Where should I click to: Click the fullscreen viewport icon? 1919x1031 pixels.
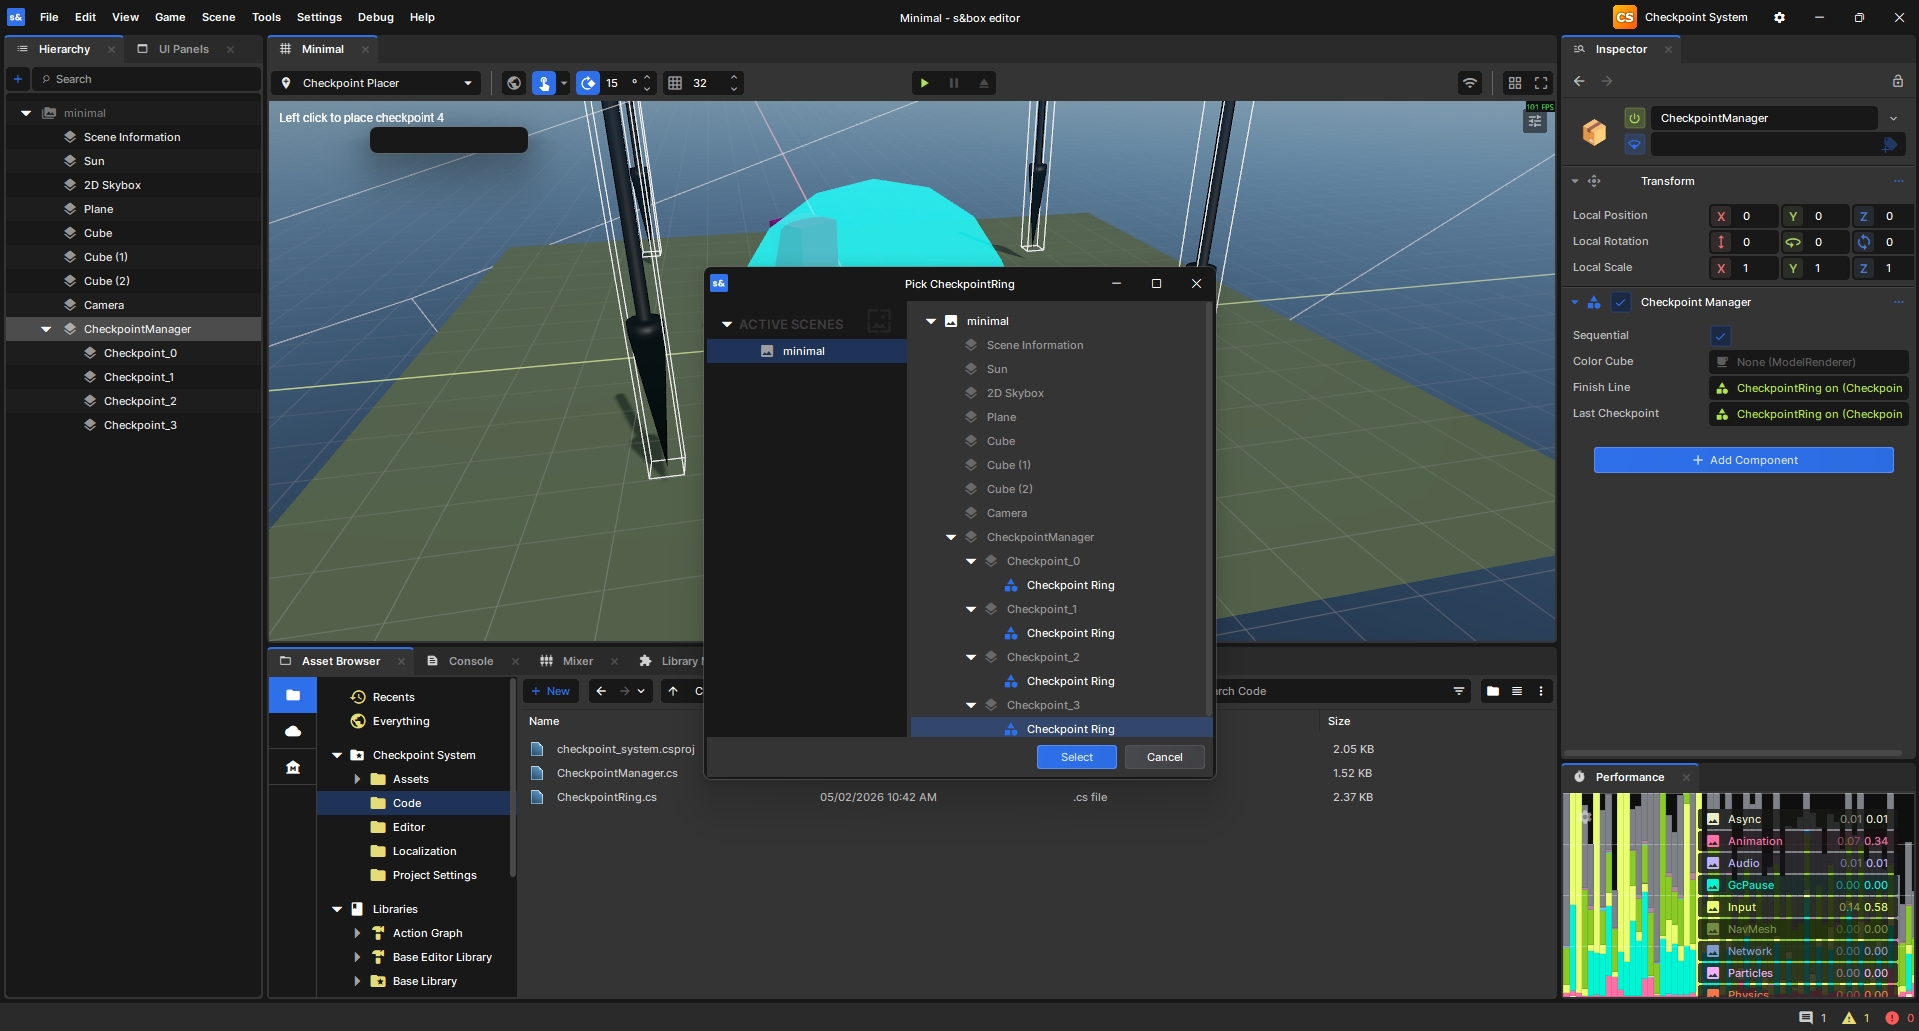pyautogui.click(x=1541, y=83)
